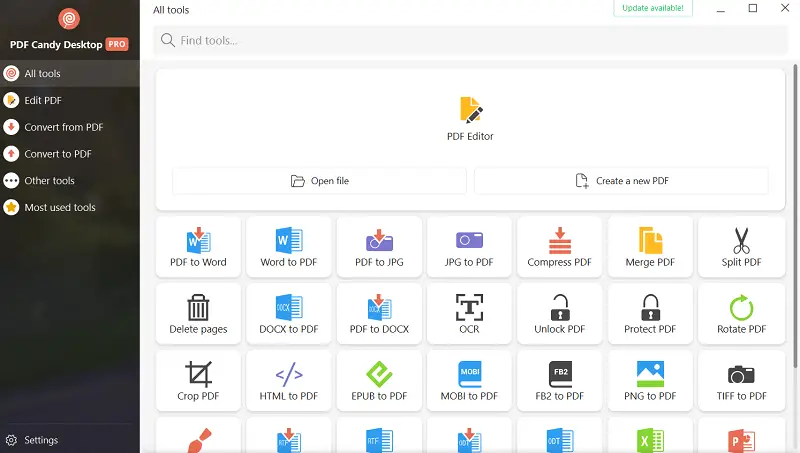This screenshot has width=800, height=453.
Task: Show Other tools category
Action: pyautogui.click(x=70, y=181)
